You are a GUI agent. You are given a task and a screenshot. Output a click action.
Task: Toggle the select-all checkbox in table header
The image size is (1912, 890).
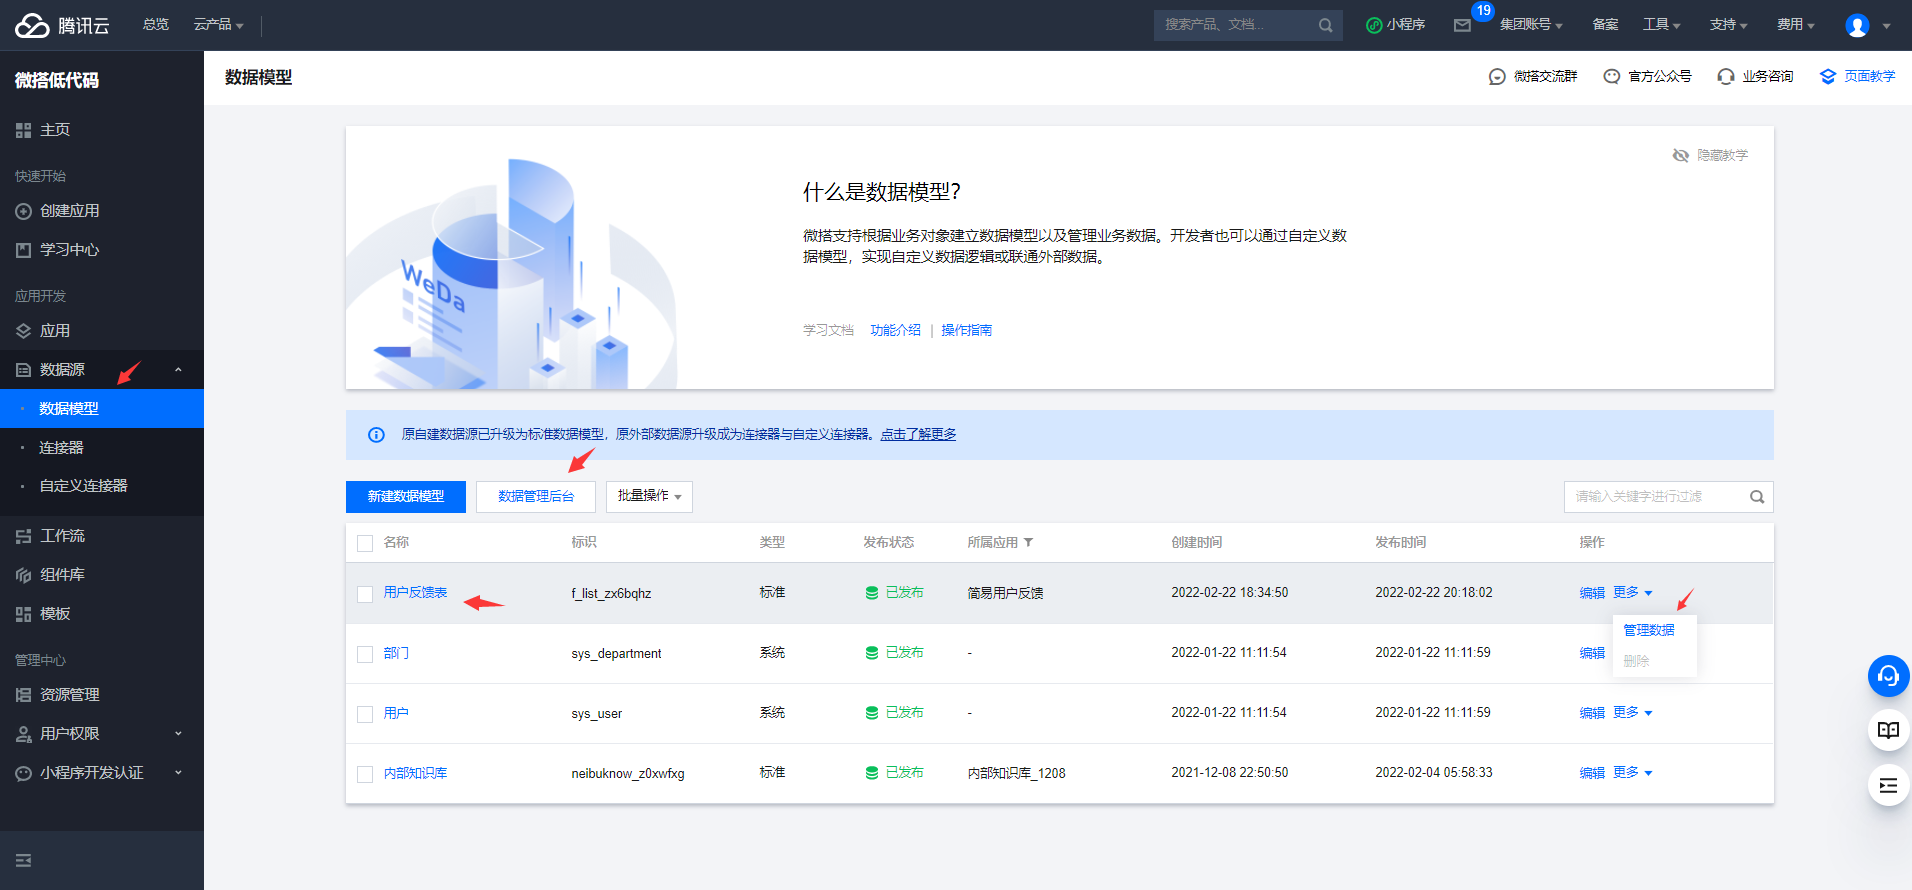click(365, 543)
